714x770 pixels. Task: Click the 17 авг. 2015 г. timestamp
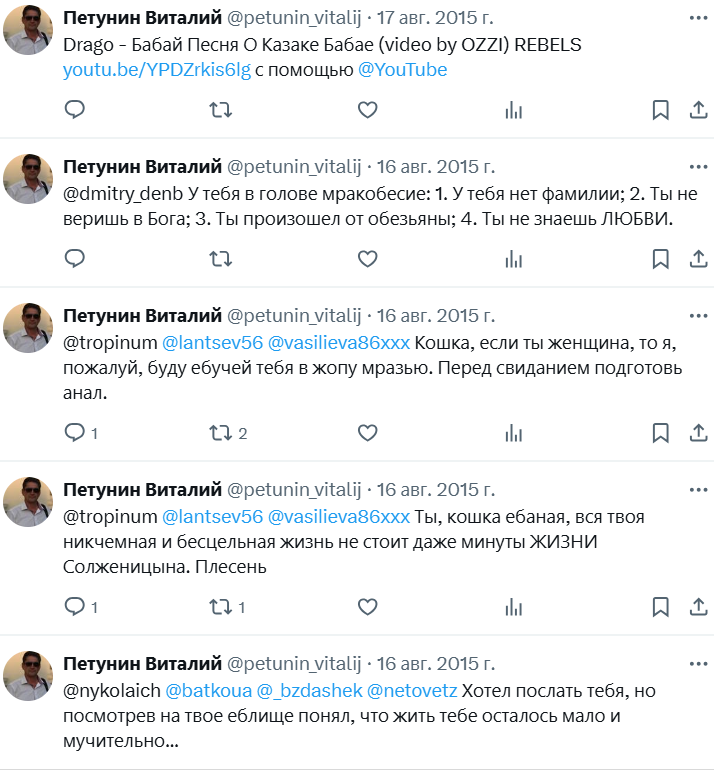[436, 18]
